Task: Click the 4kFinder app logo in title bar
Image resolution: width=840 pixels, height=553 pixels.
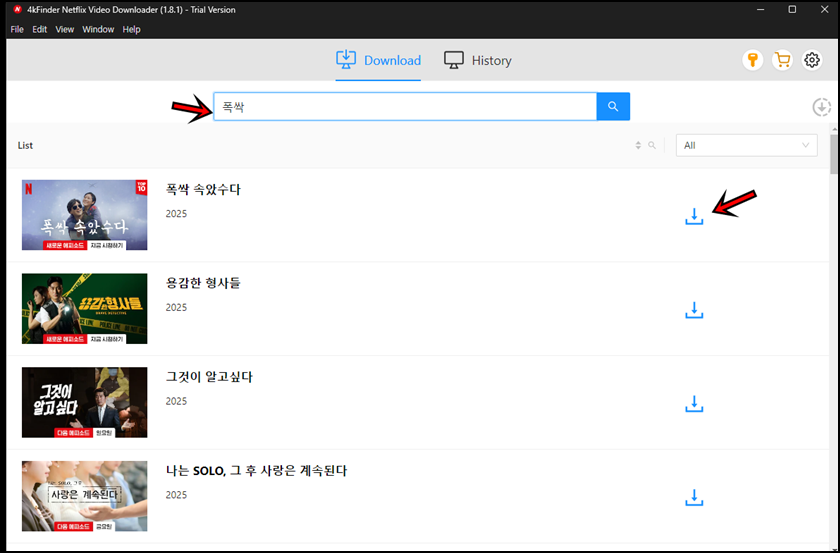Action: coord(18,10)
